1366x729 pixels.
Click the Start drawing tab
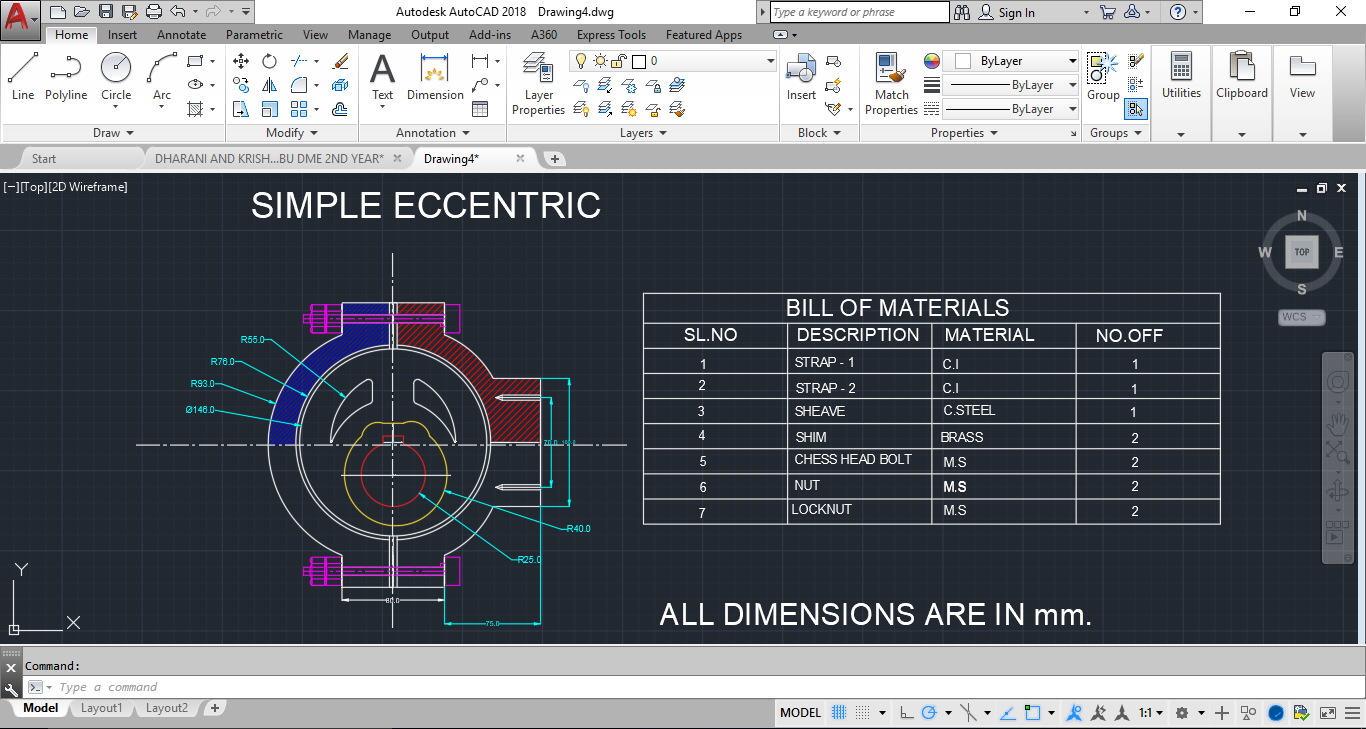coord(44,158)
